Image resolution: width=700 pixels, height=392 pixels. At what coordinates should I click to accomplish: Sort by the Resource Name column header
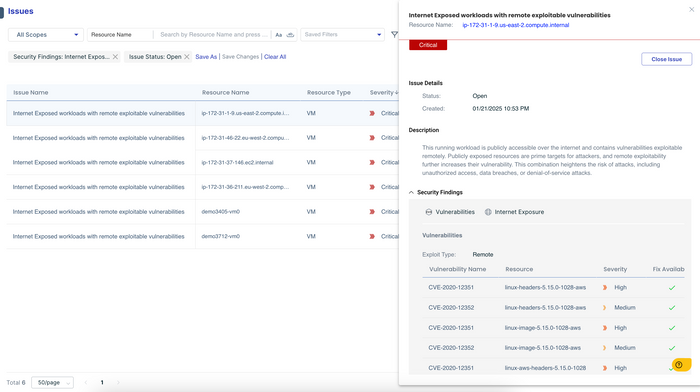pos(225,92)
